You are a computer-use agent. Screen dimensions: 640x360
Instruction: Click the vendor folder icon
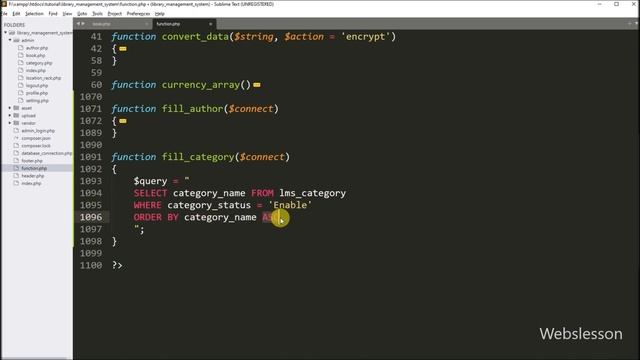(16, 123)
